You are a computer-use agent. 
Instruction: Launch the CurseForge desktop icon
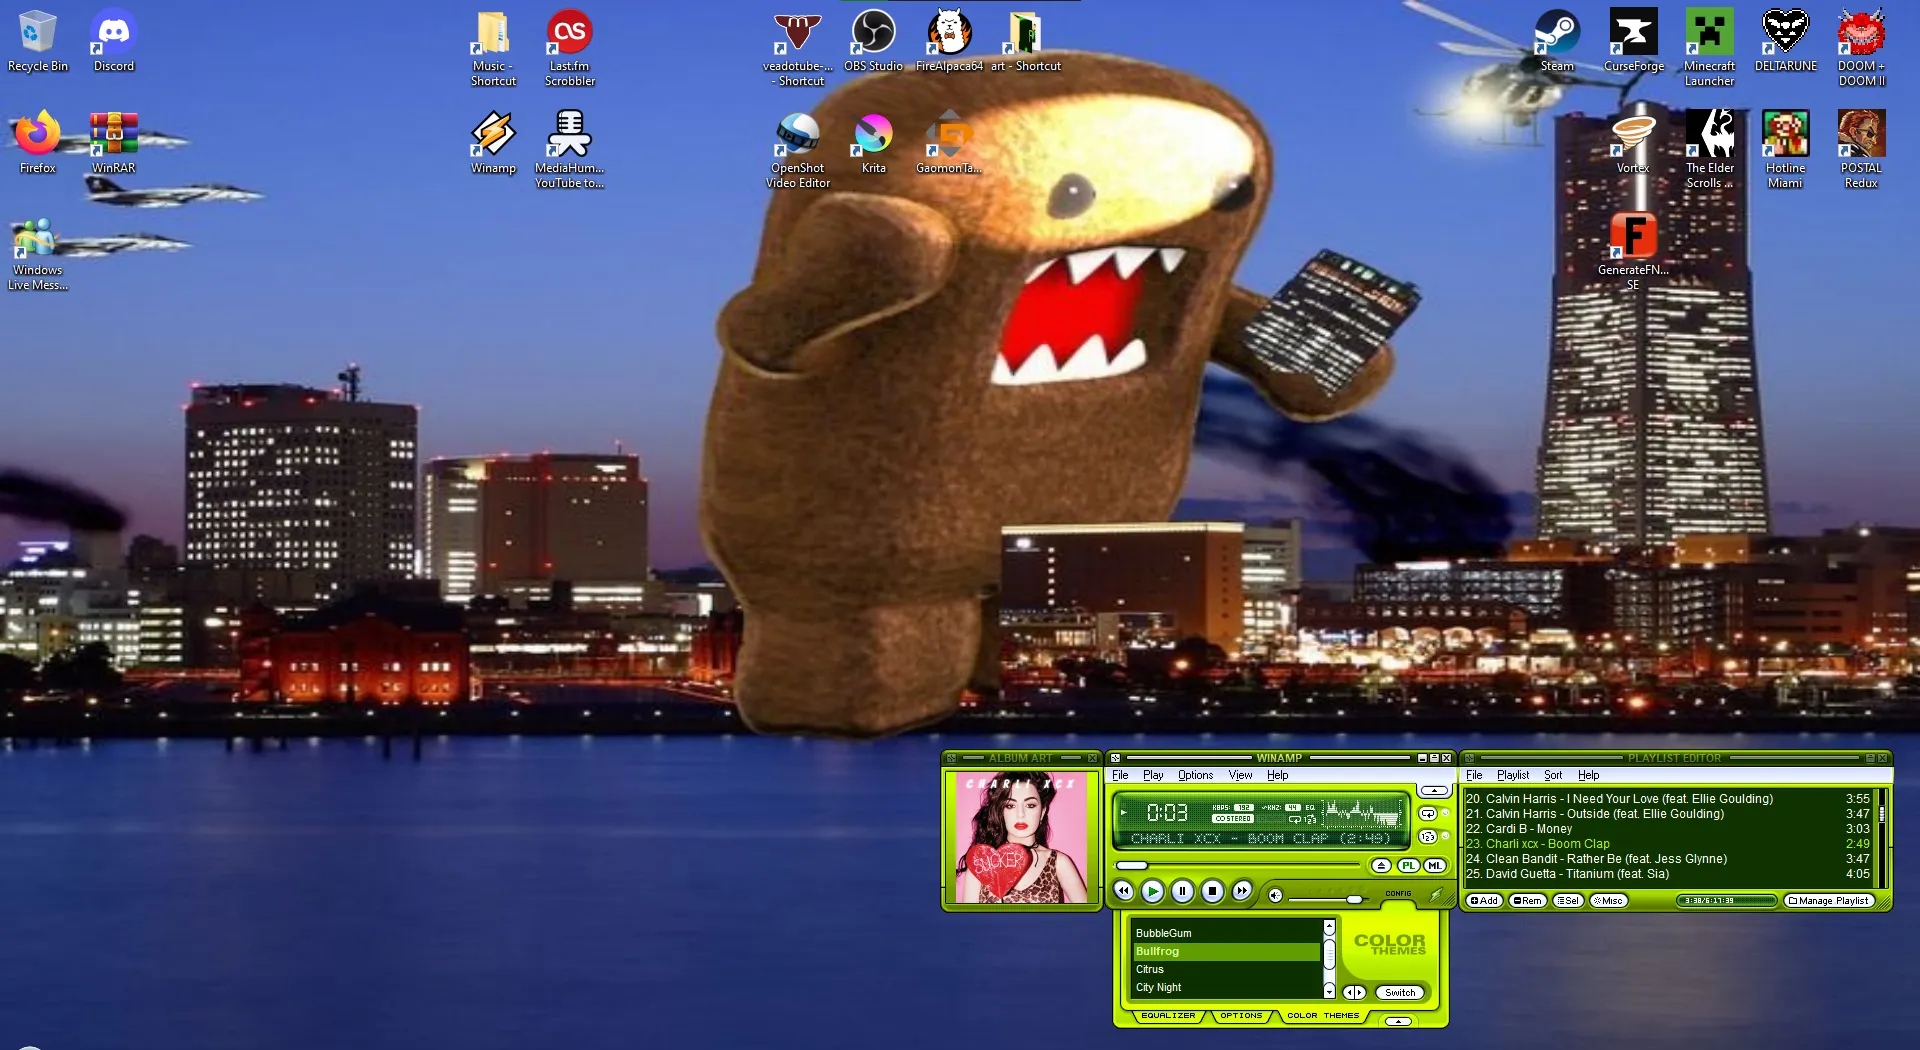click(1634, 41)
